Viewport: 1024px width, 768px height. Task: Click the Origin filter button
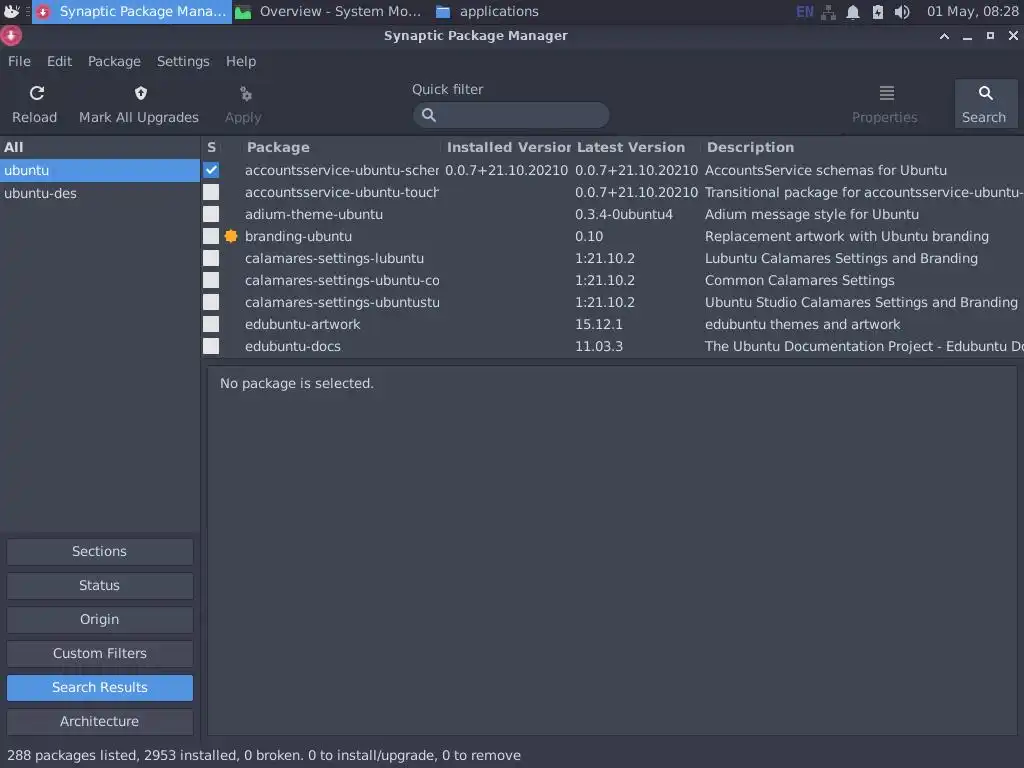point(99,620)
